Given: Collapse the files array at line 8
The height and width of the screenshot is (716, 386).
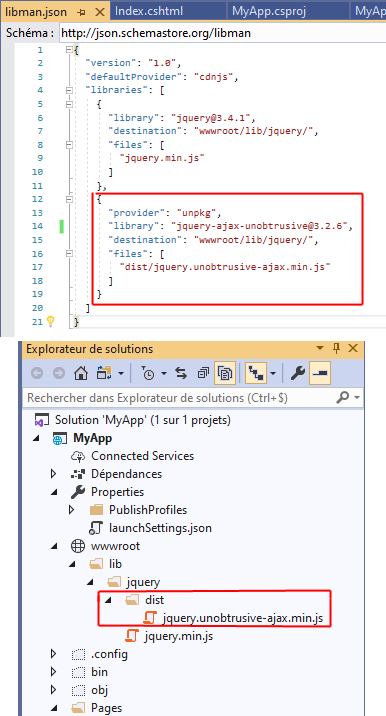Looking at the screenshot, I should [69, 145].
